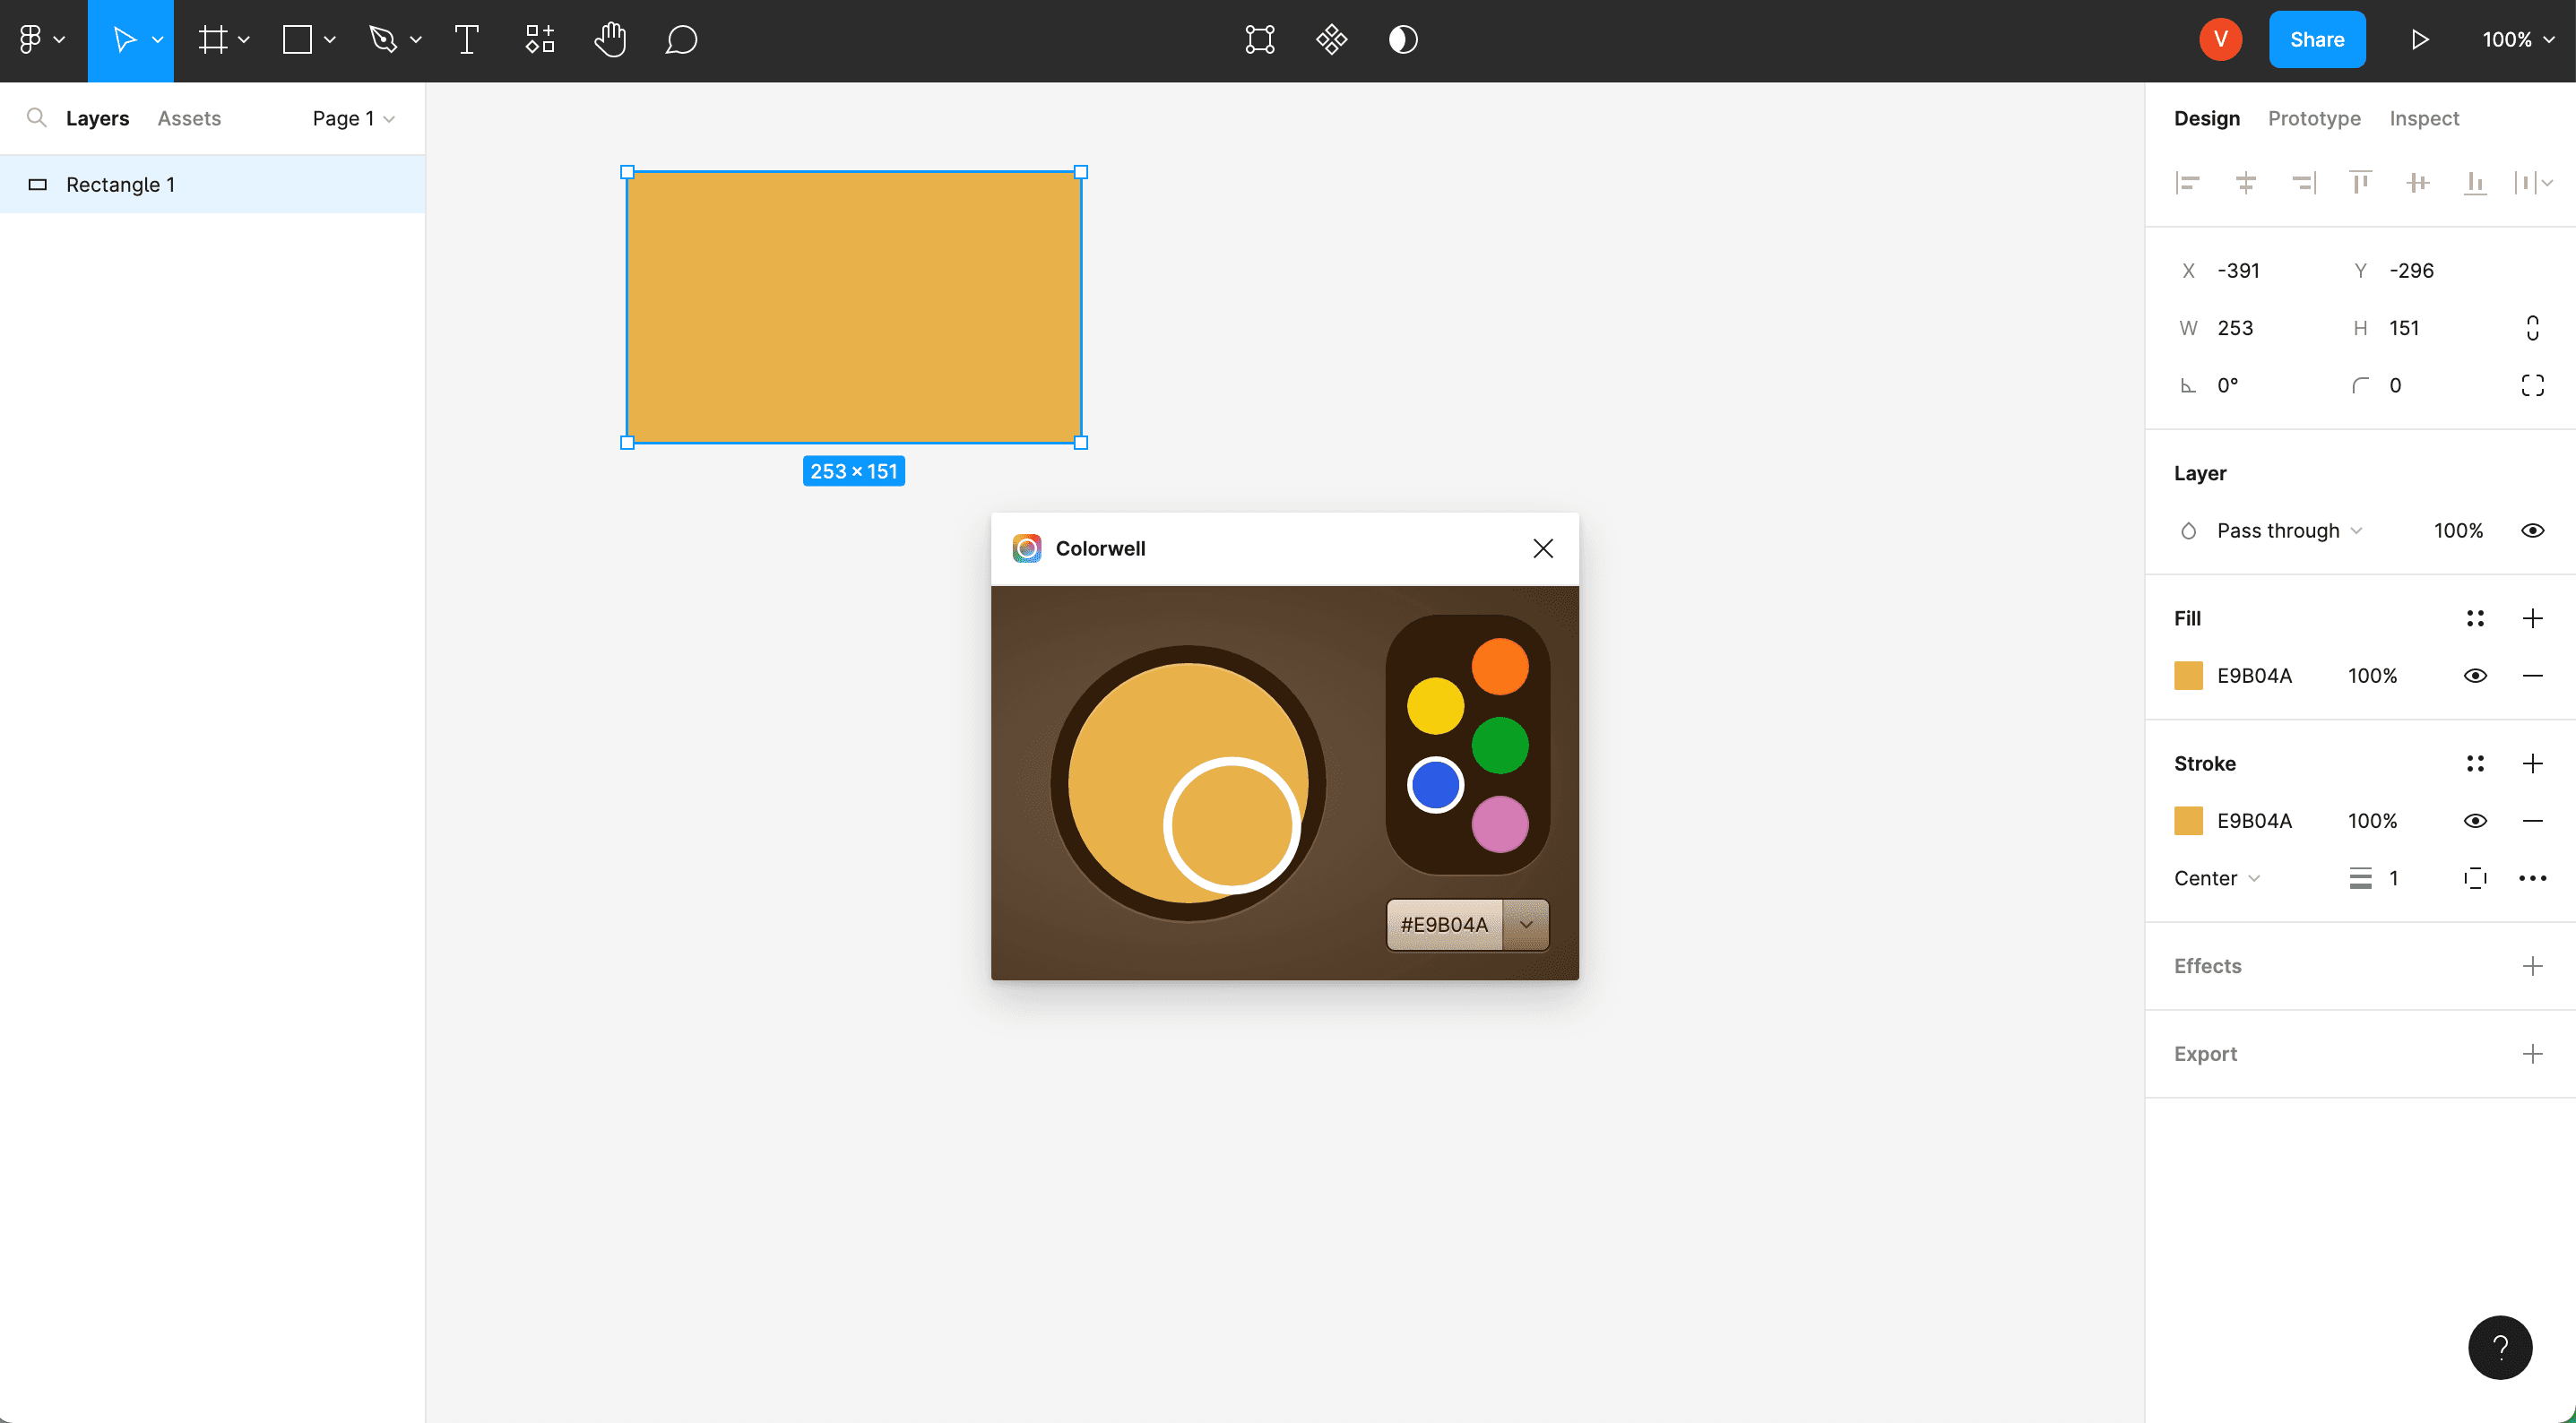
Task: Select the Rectangle shape tool
Action: [x=296, y=40]
